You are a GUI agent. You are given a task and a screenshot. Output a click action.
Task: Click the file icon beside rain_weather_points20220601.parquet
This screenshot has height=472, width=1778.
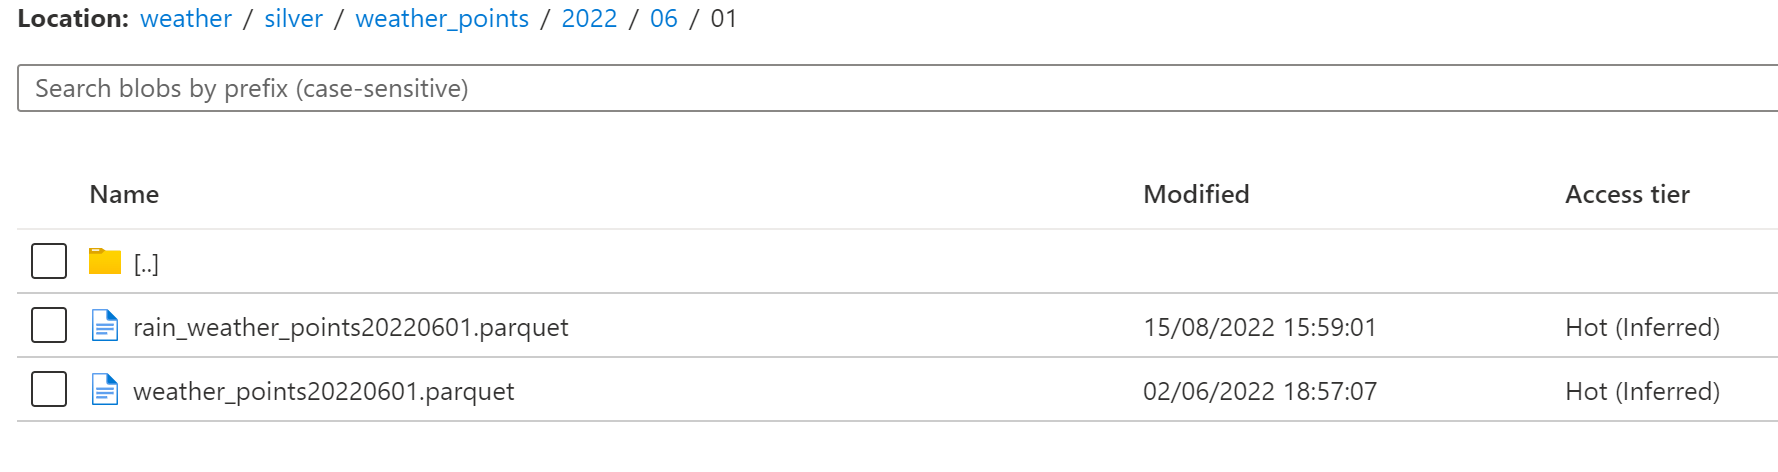(x=104, y=326)
